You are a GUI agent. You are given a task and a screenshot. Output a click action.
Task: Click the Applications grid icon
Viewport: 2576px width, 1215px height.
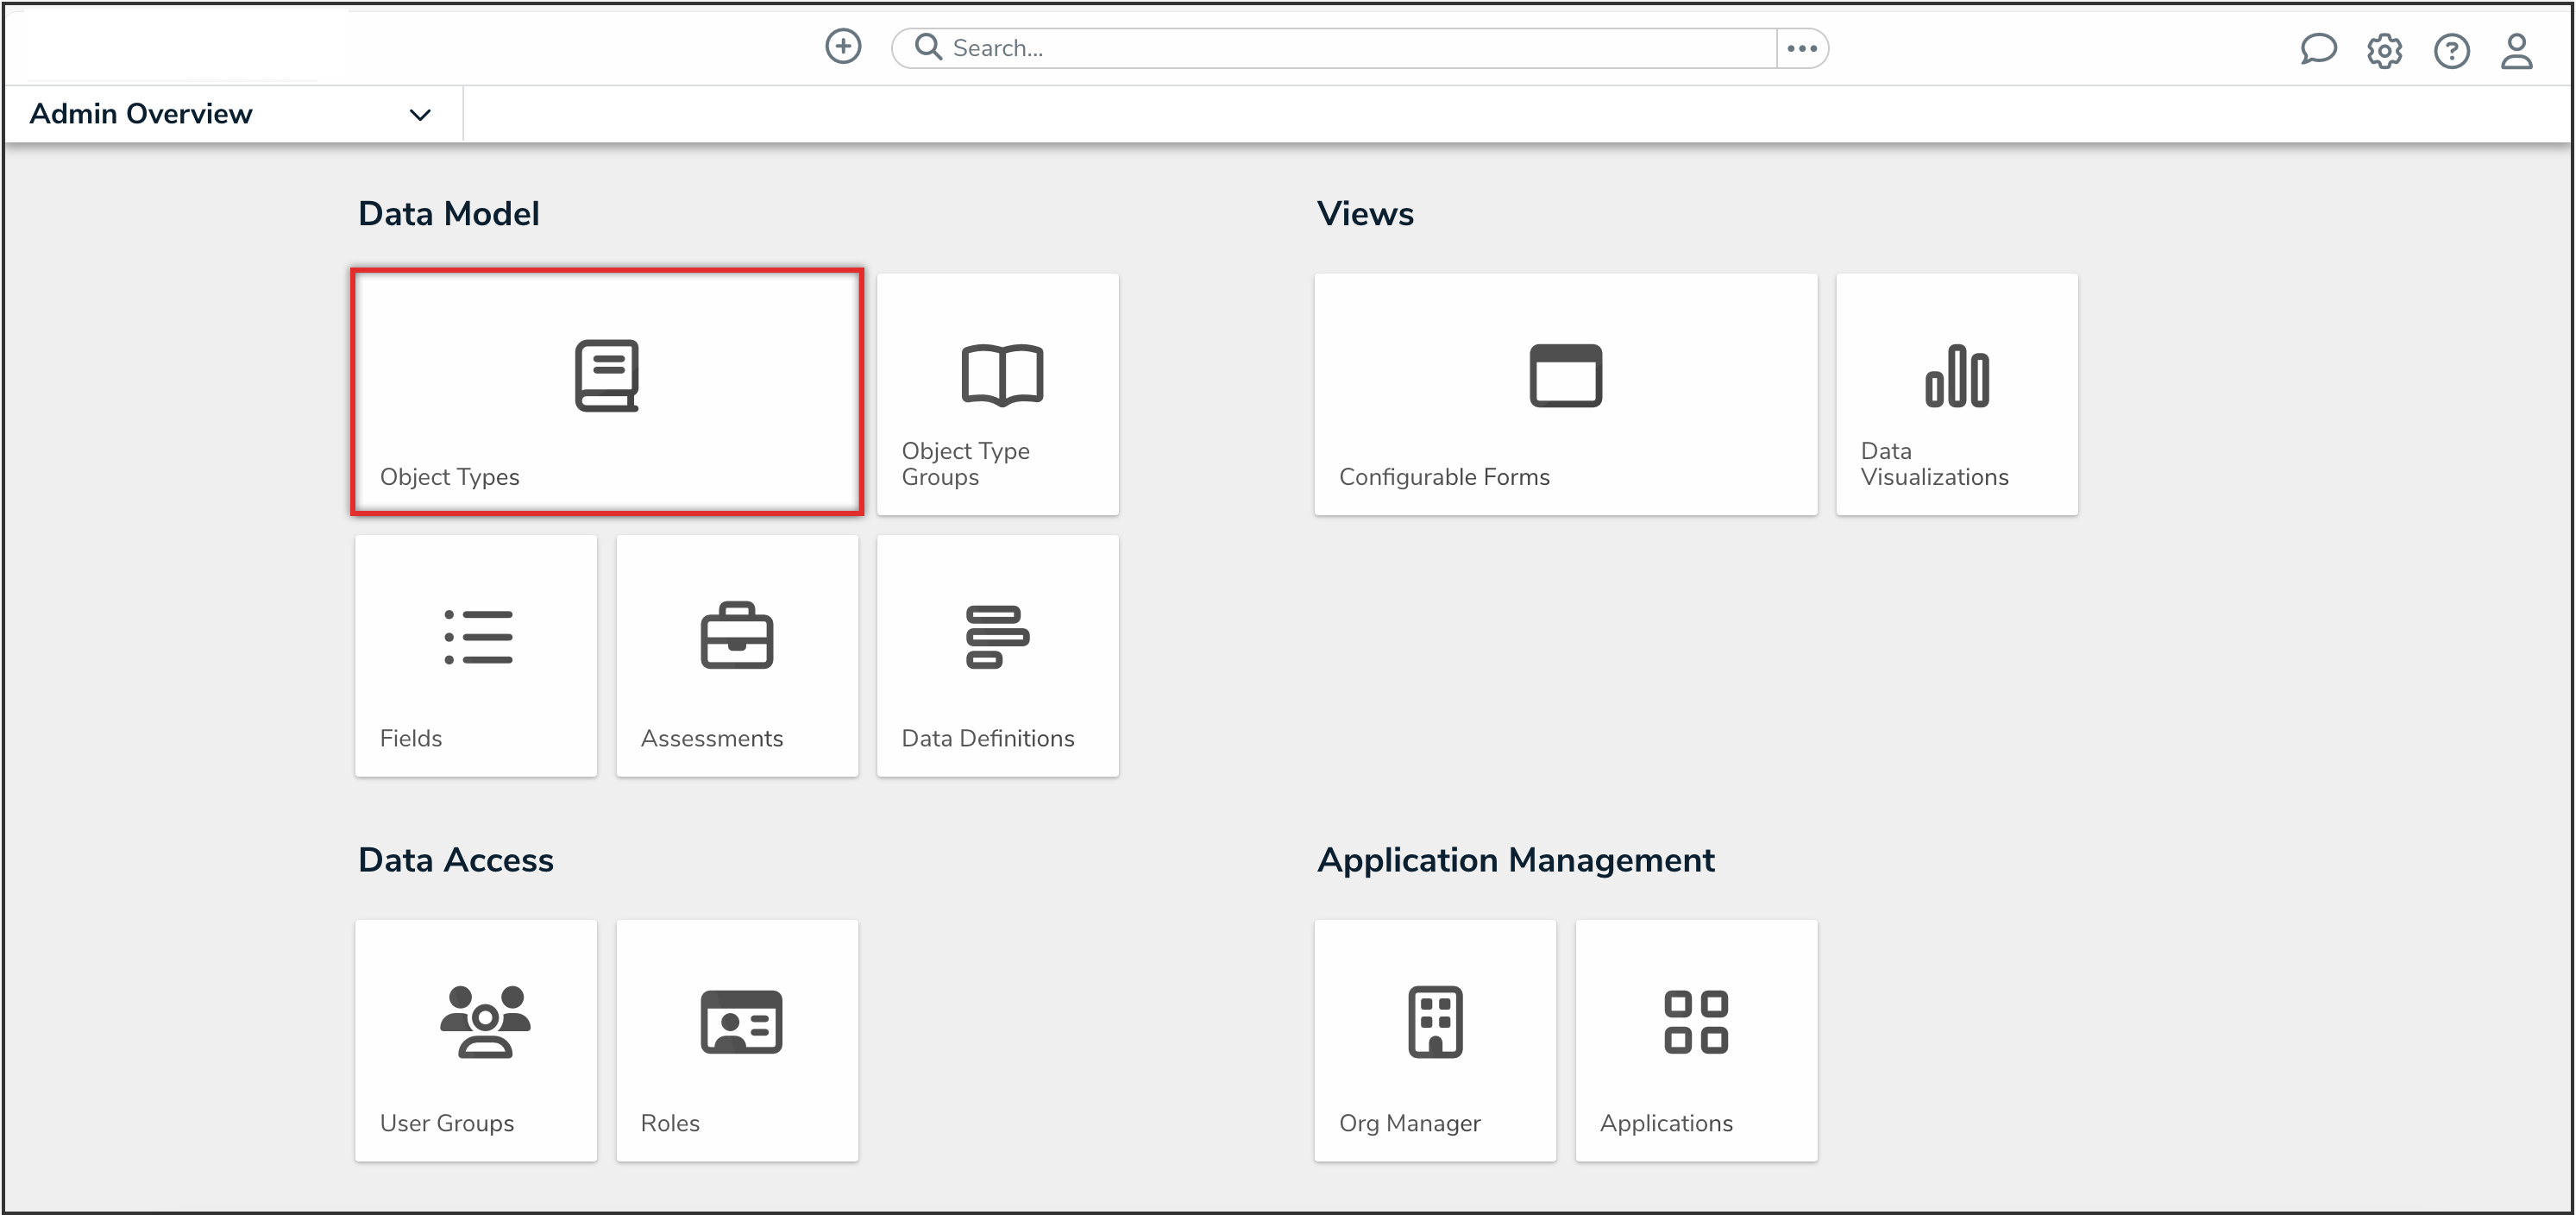(1695, 1021)
